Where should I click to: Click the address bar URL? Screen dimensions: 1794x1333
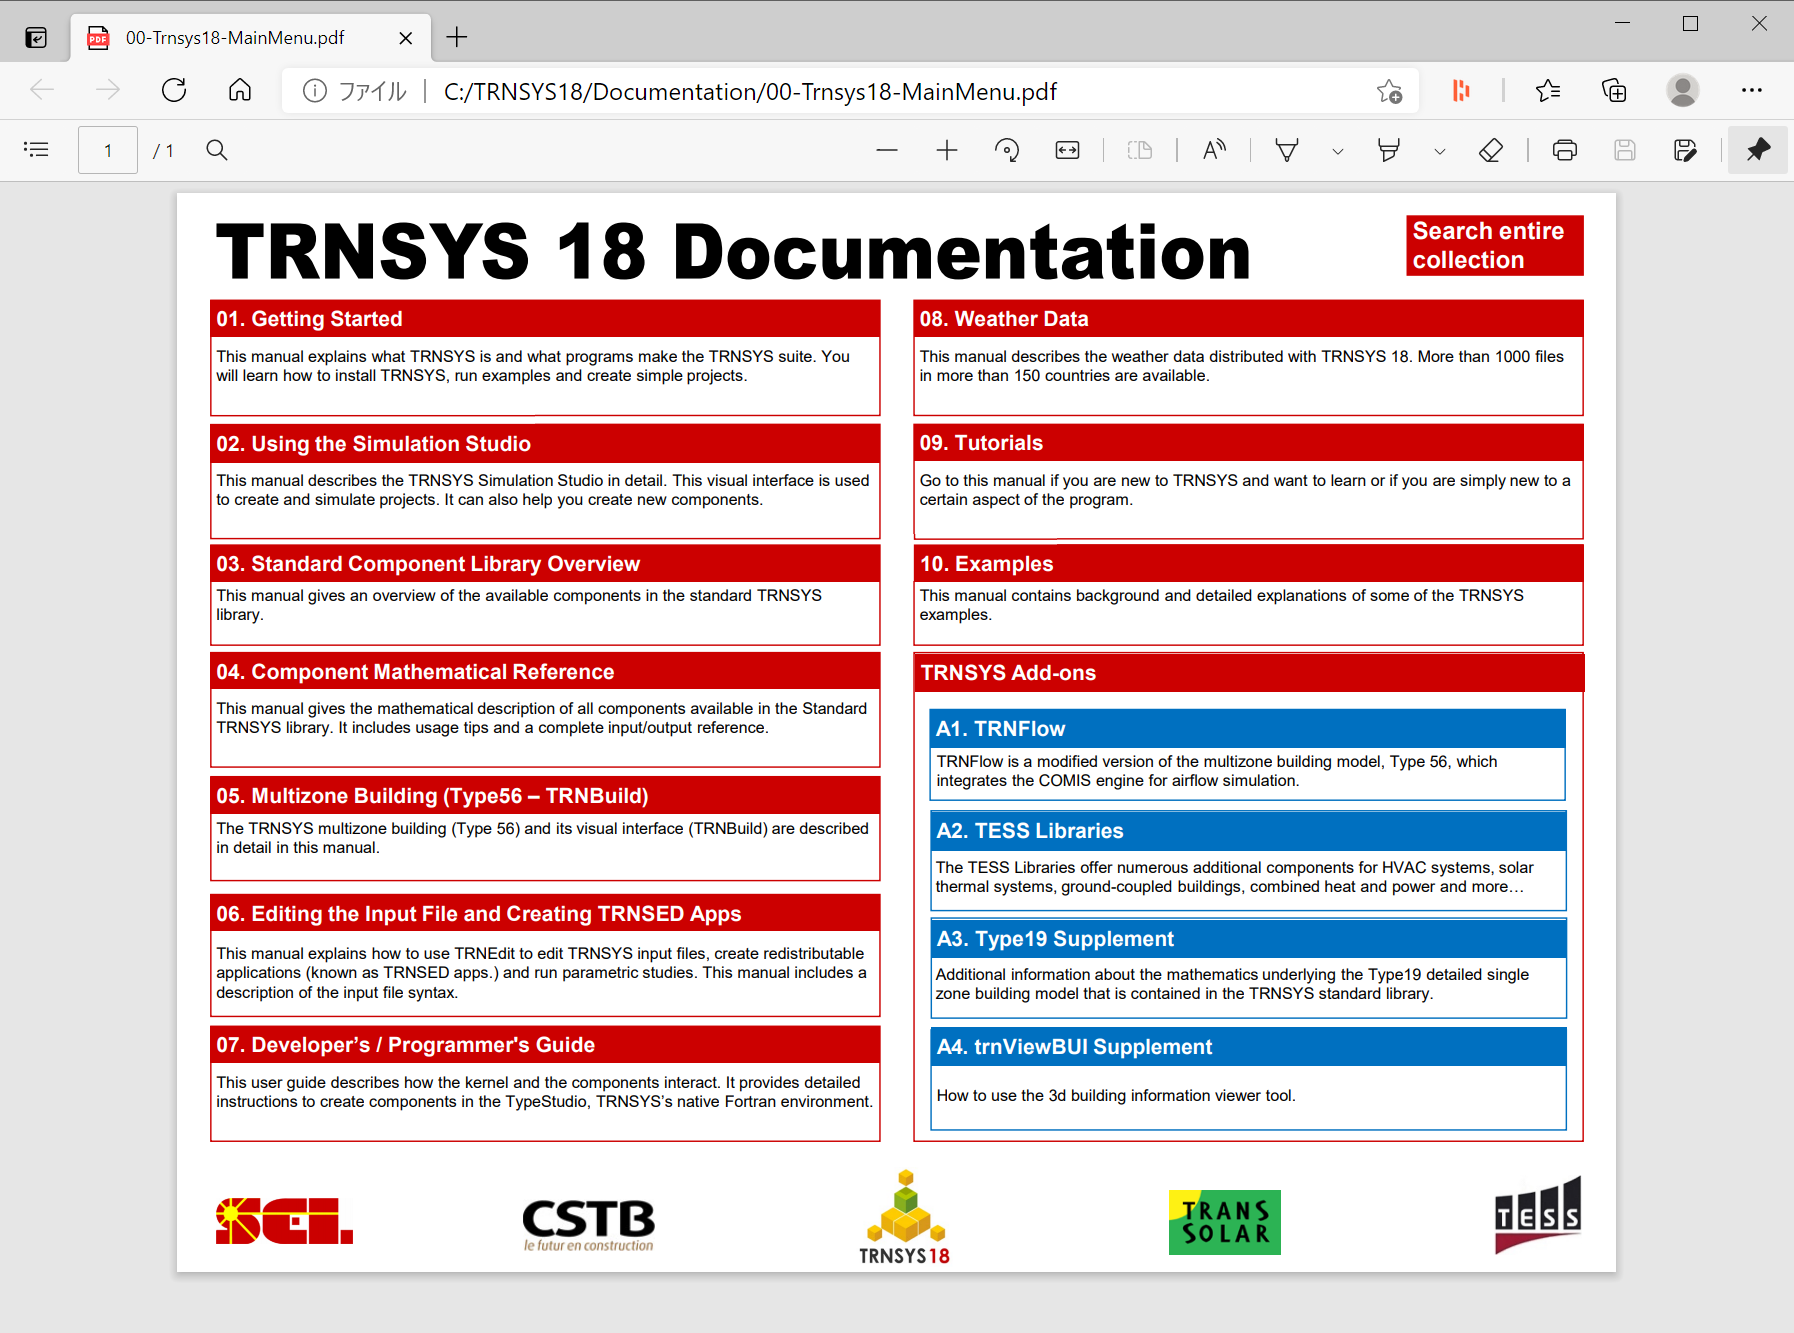coord(750,91)
